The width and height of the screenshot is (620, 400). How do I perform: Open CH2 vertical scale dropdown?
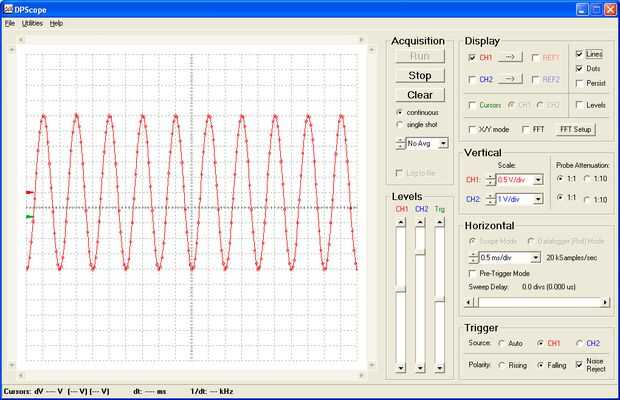click(x=538, y=199)
